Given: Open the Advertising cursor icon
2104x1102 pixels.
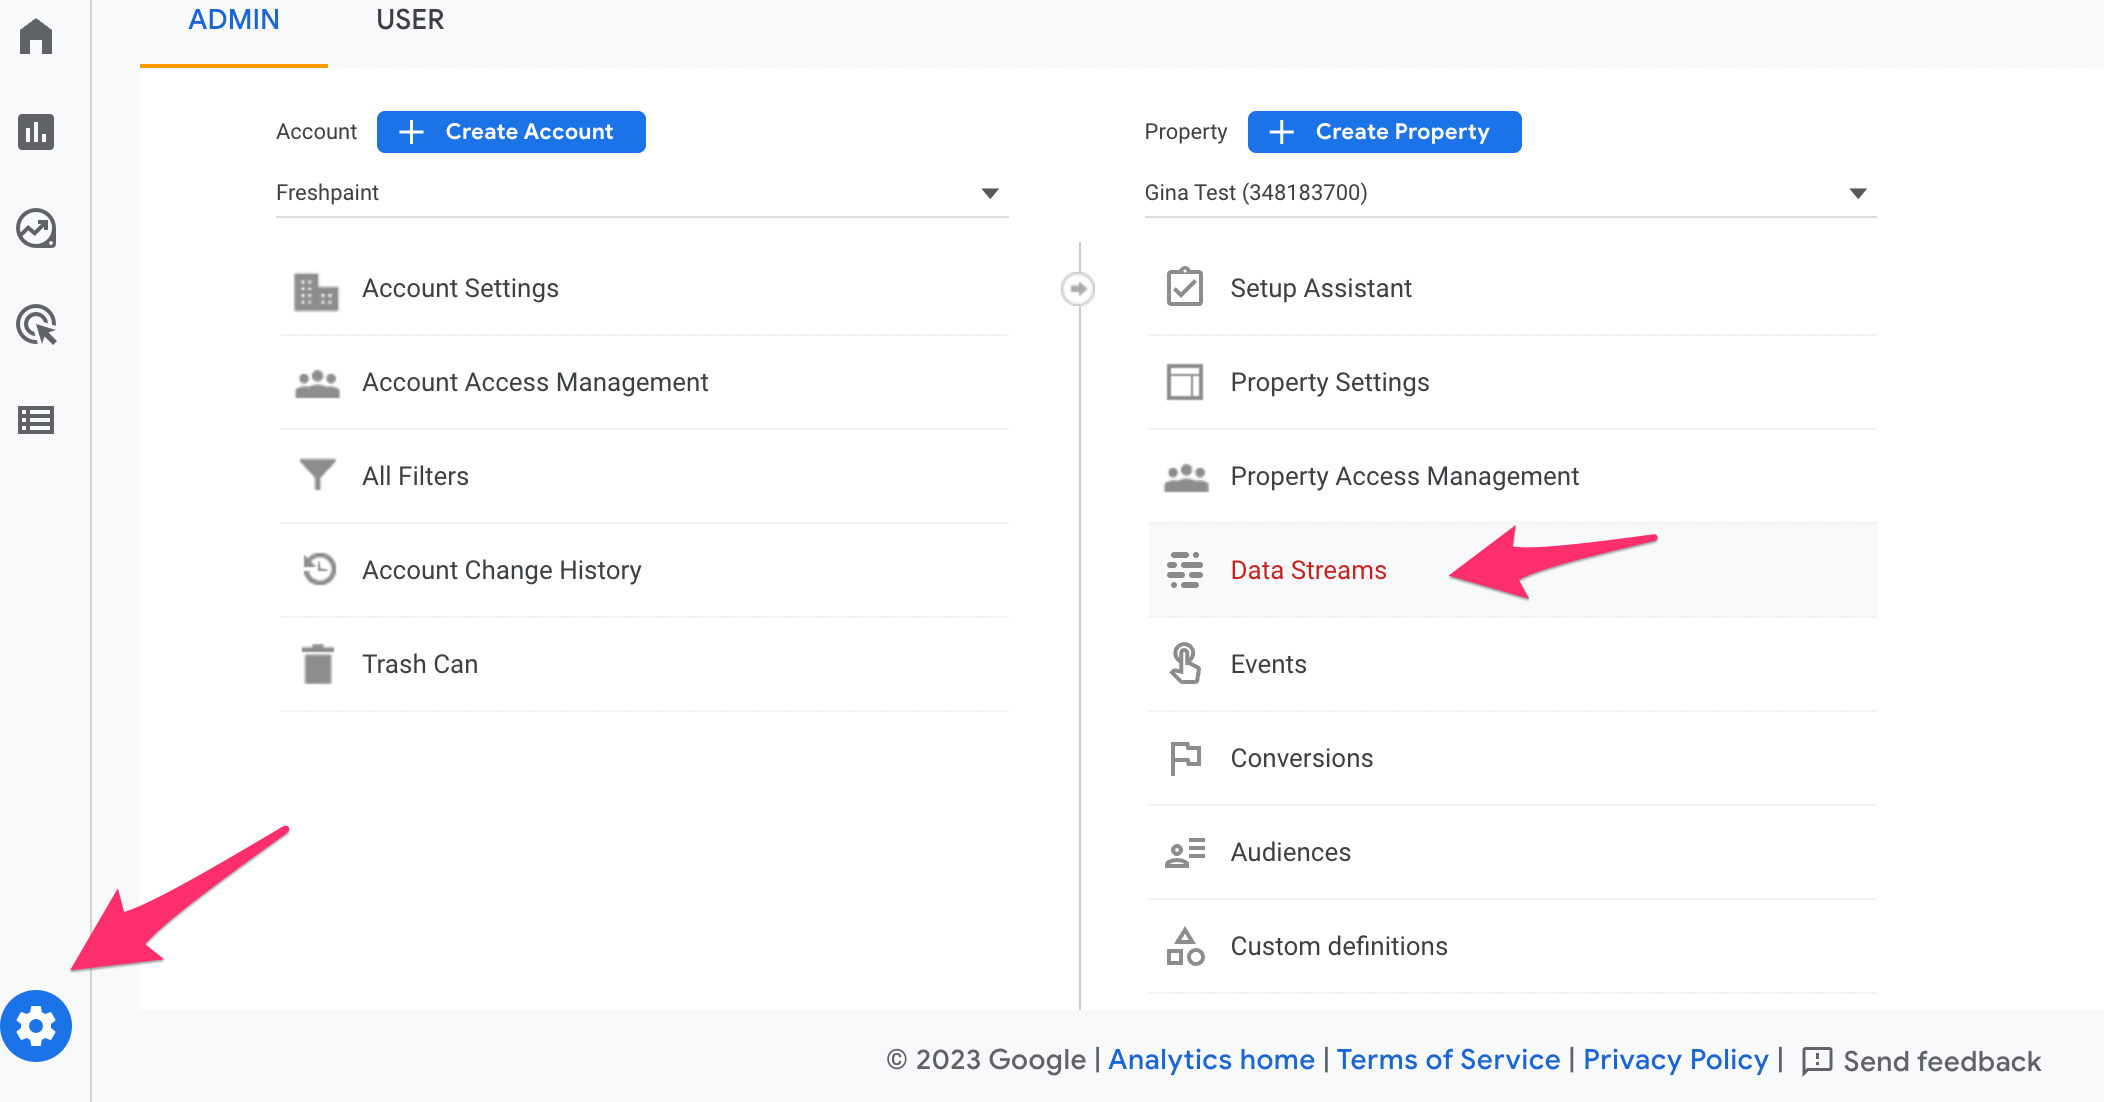Looking at the screenshot, I should (36, 325).
